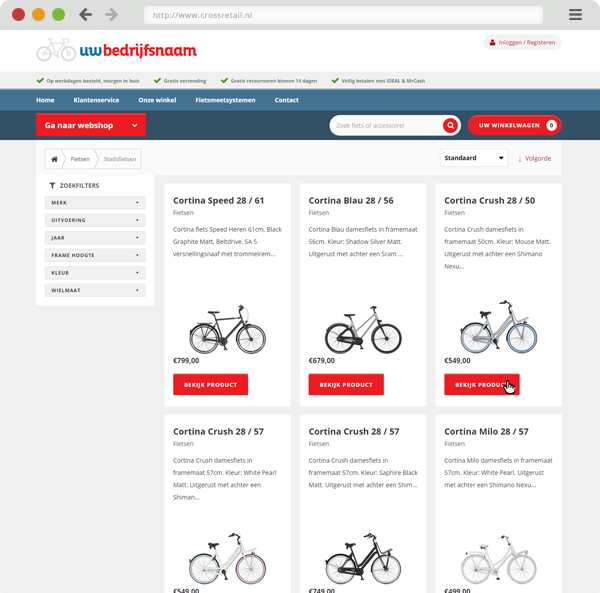The width and height of the screenshot is (600, 593).
Task: Click the bicycle logo icon
Action: [x=56, y=50]
